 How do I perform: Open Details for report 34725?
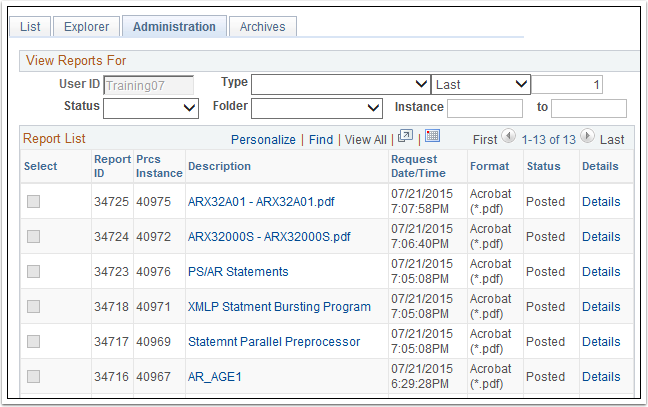click(601, 202)
